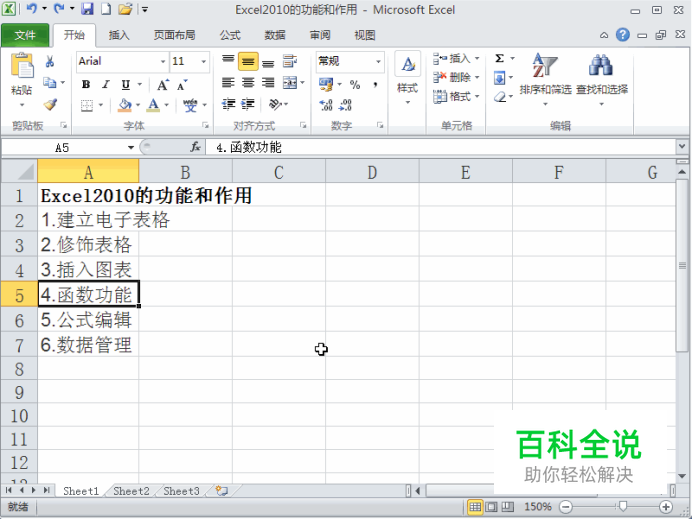This screenshot has width=692, height=519.
Task: Increase indent
Action: (248, 104)
